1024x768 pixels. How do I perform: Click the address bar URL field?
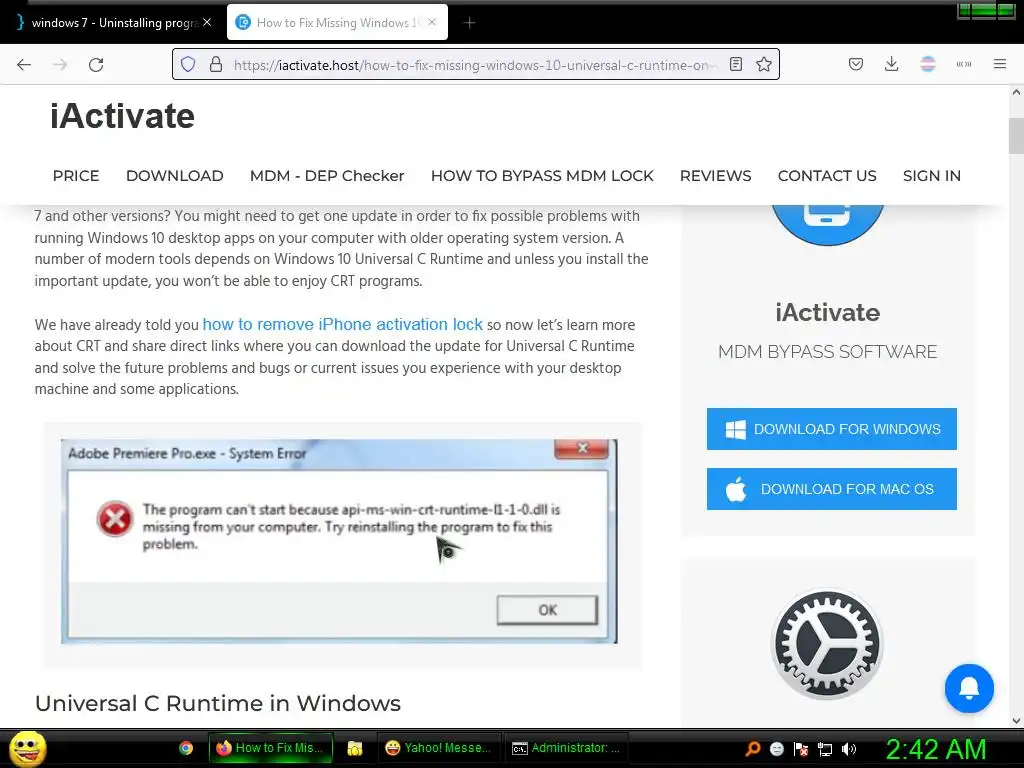pyautogui.click(x=475, y=65)
